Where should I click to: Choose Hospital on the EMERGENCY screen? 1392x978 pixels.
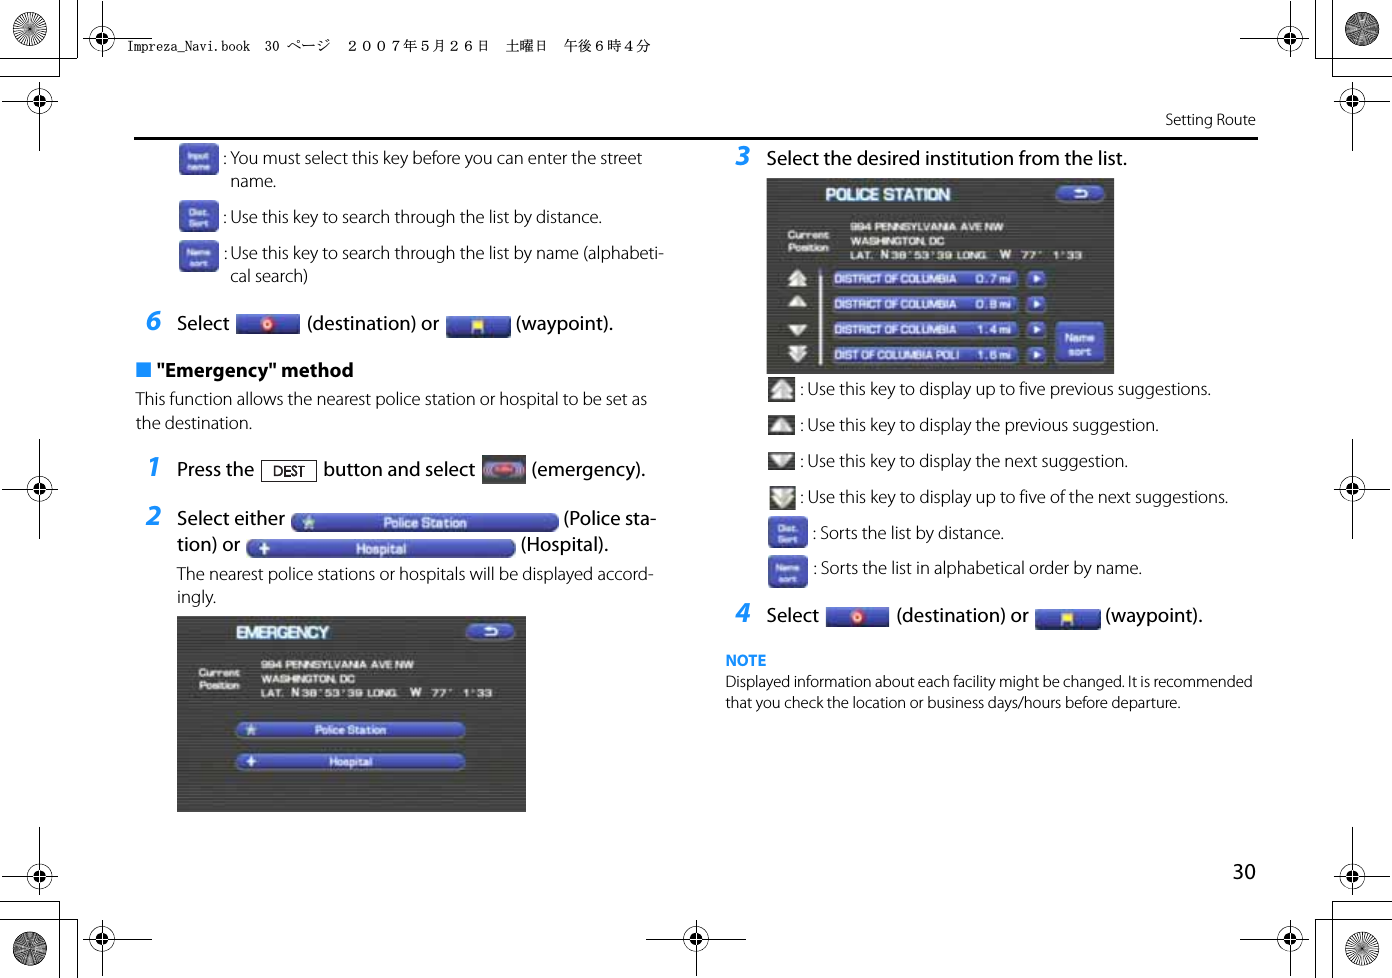350,762
